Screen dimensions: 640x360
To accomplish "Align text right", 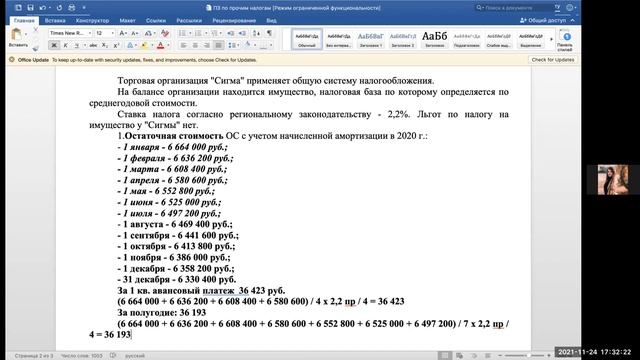I will [207, 45].
